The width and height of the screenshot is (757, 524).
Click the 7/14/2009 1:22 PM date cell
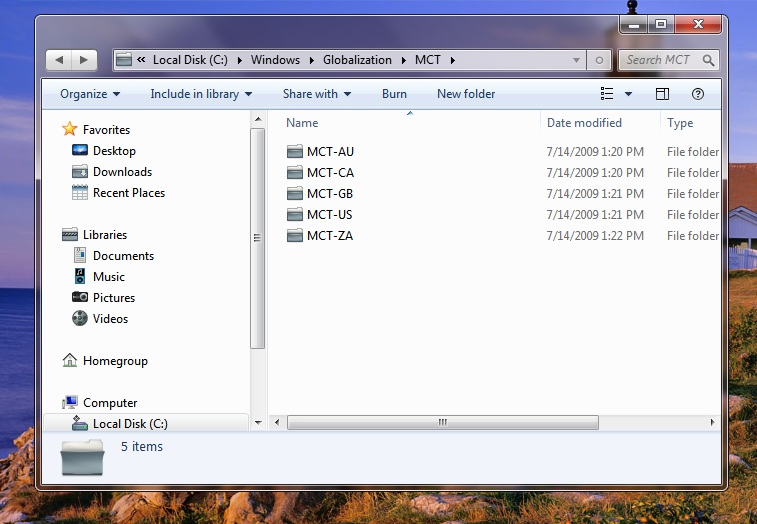point(595,236)
